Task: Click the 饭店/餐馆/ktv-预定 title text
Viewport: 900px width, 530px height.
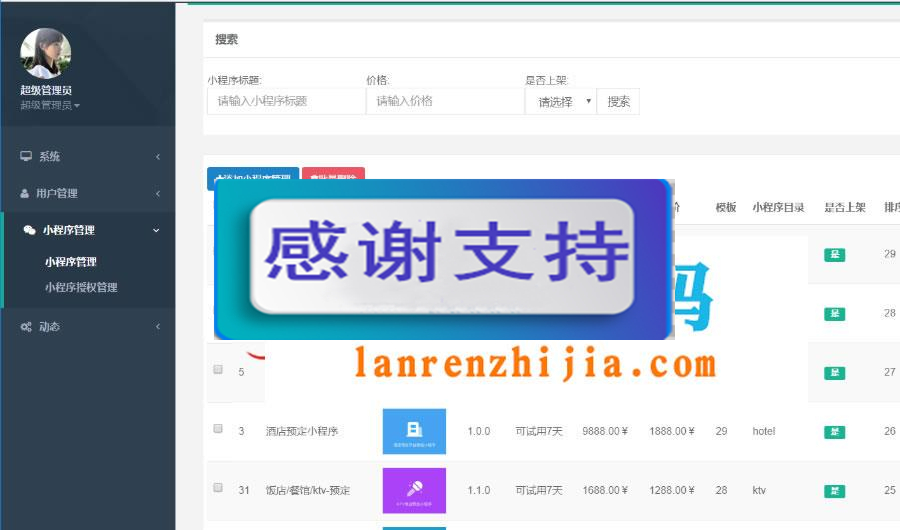Action: (308, 490)
